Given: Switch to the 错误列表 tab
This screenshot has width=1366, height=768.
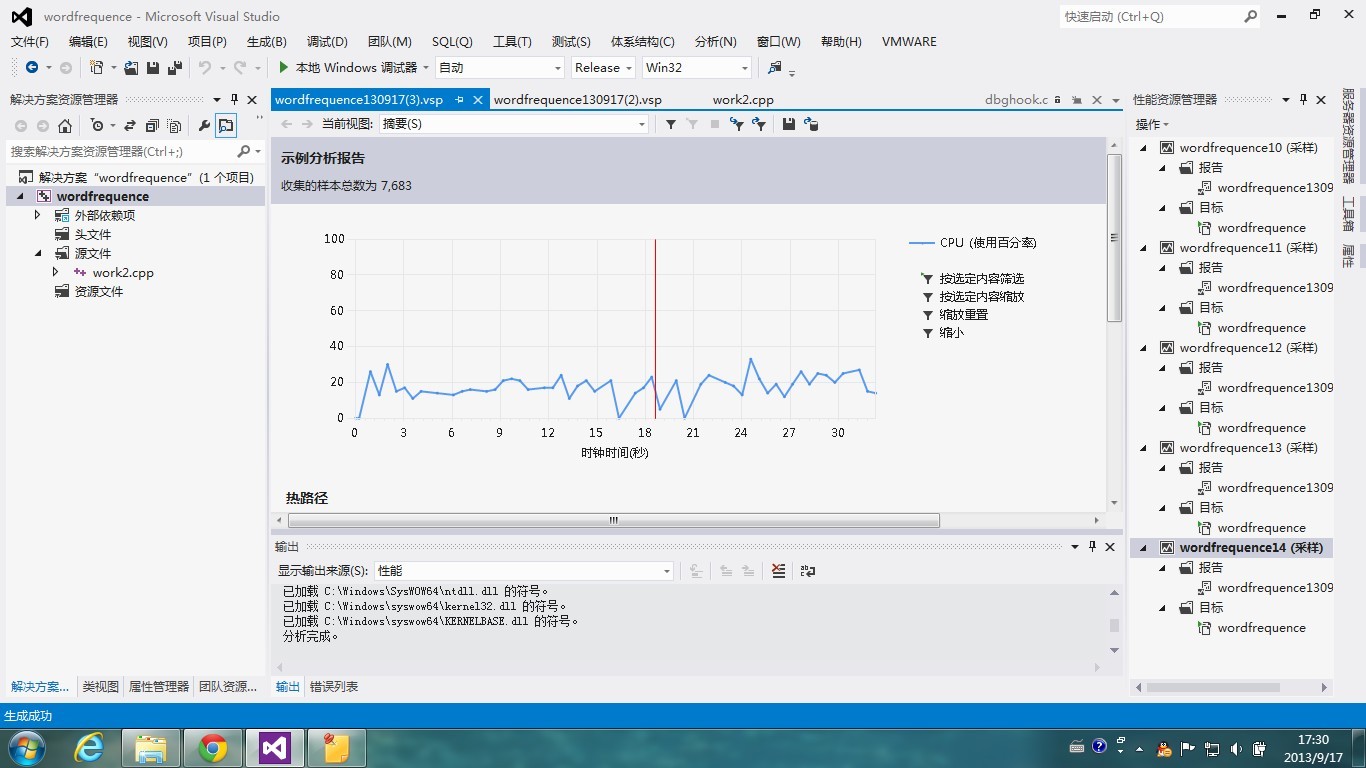Looking at the screenshot, I should pyautogui.click(x=334, y=687).
